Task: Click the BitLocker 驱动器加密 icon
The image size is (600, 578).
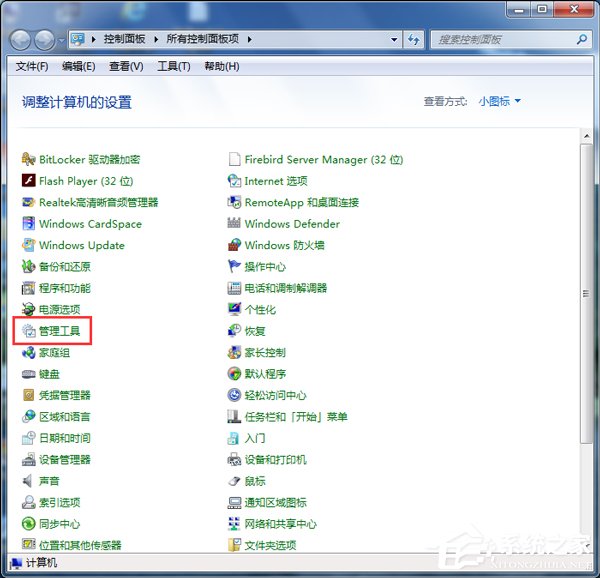Action: [29, 160]
